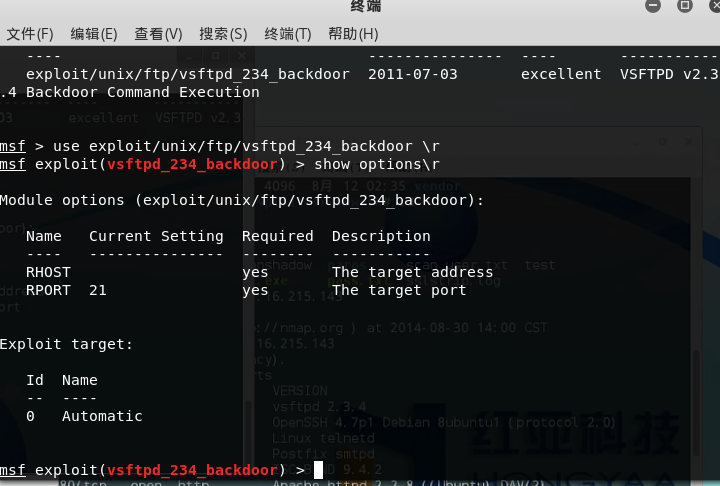Click the 'Automatic' target name
This screenshot has width=720, height=486.
(102, 416)
